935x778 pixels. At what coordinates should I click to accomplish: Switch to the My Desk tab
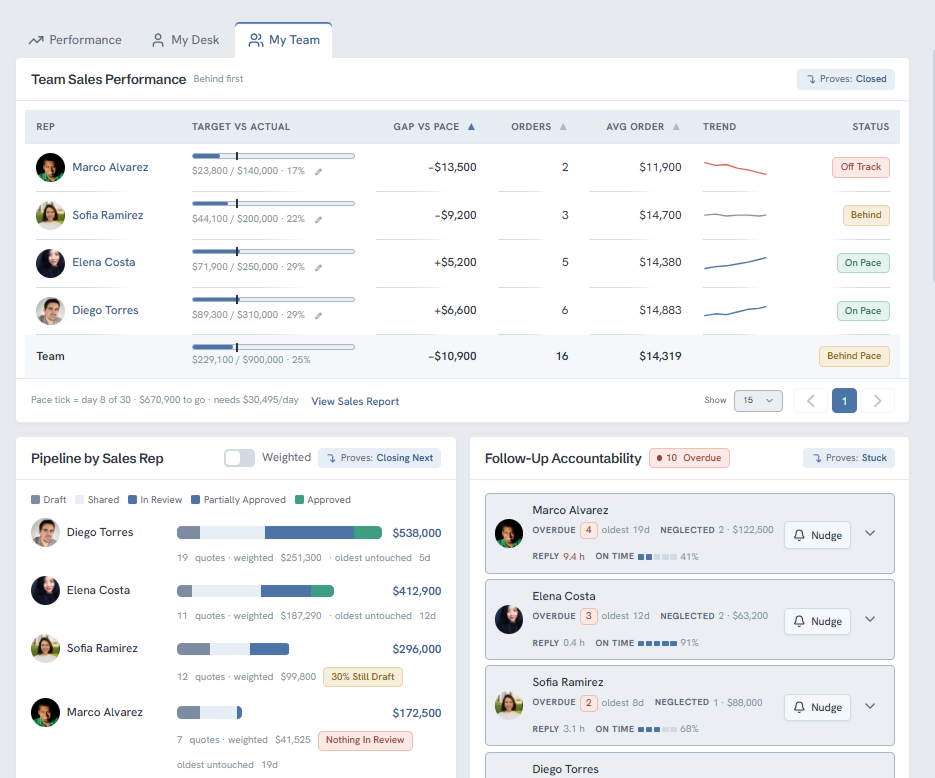click(x=185, y=40)
